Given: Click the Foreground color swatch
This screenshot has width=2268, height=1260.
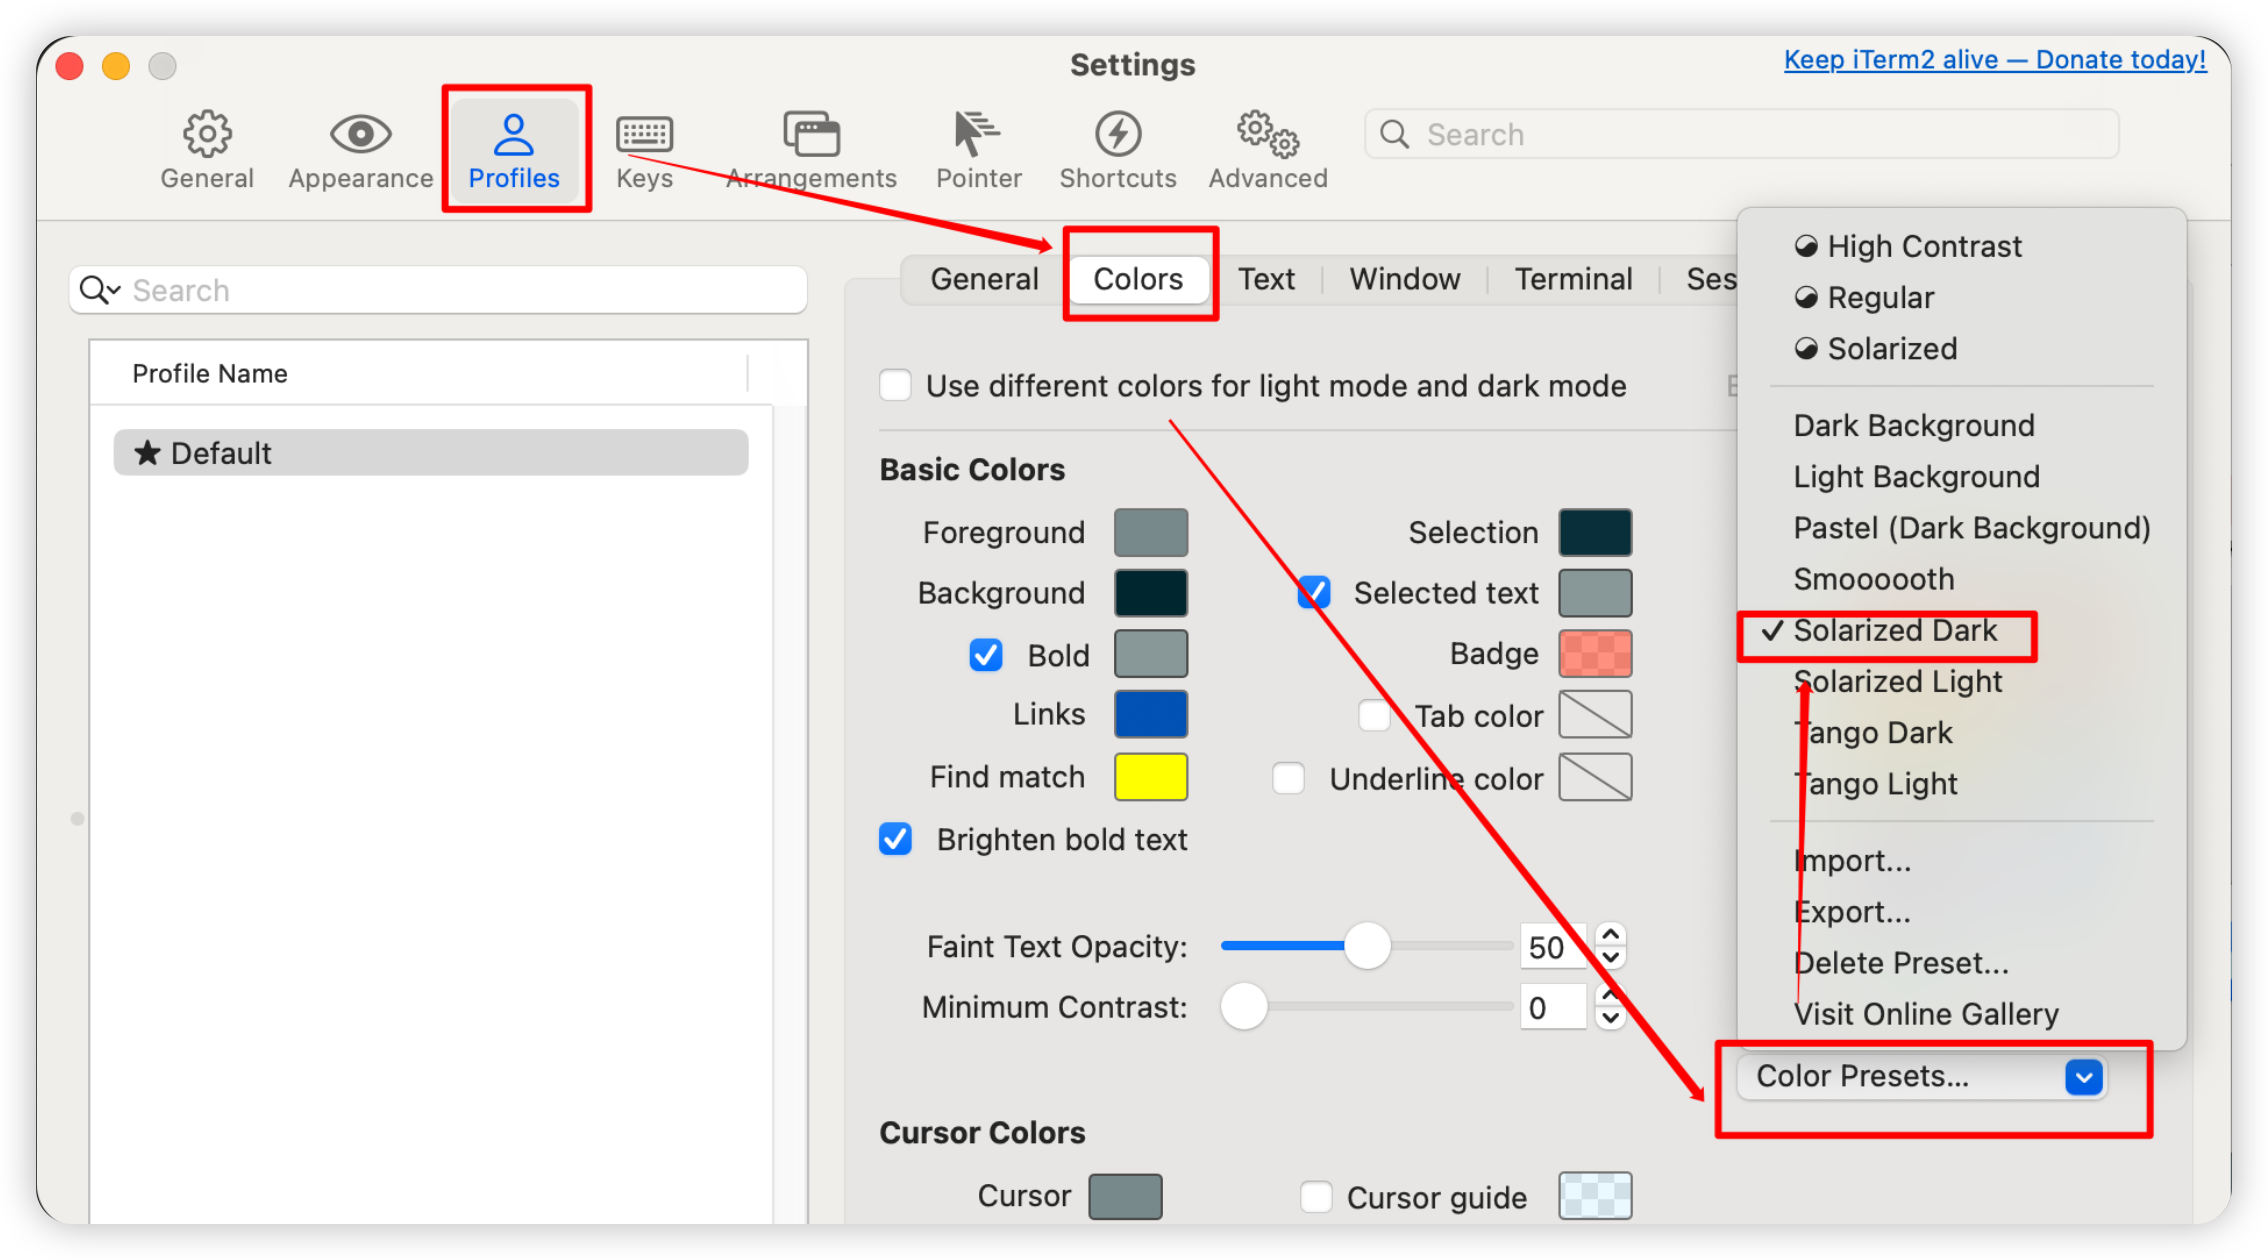Looking at the screenshot, I should click(x=1151, y=532).
